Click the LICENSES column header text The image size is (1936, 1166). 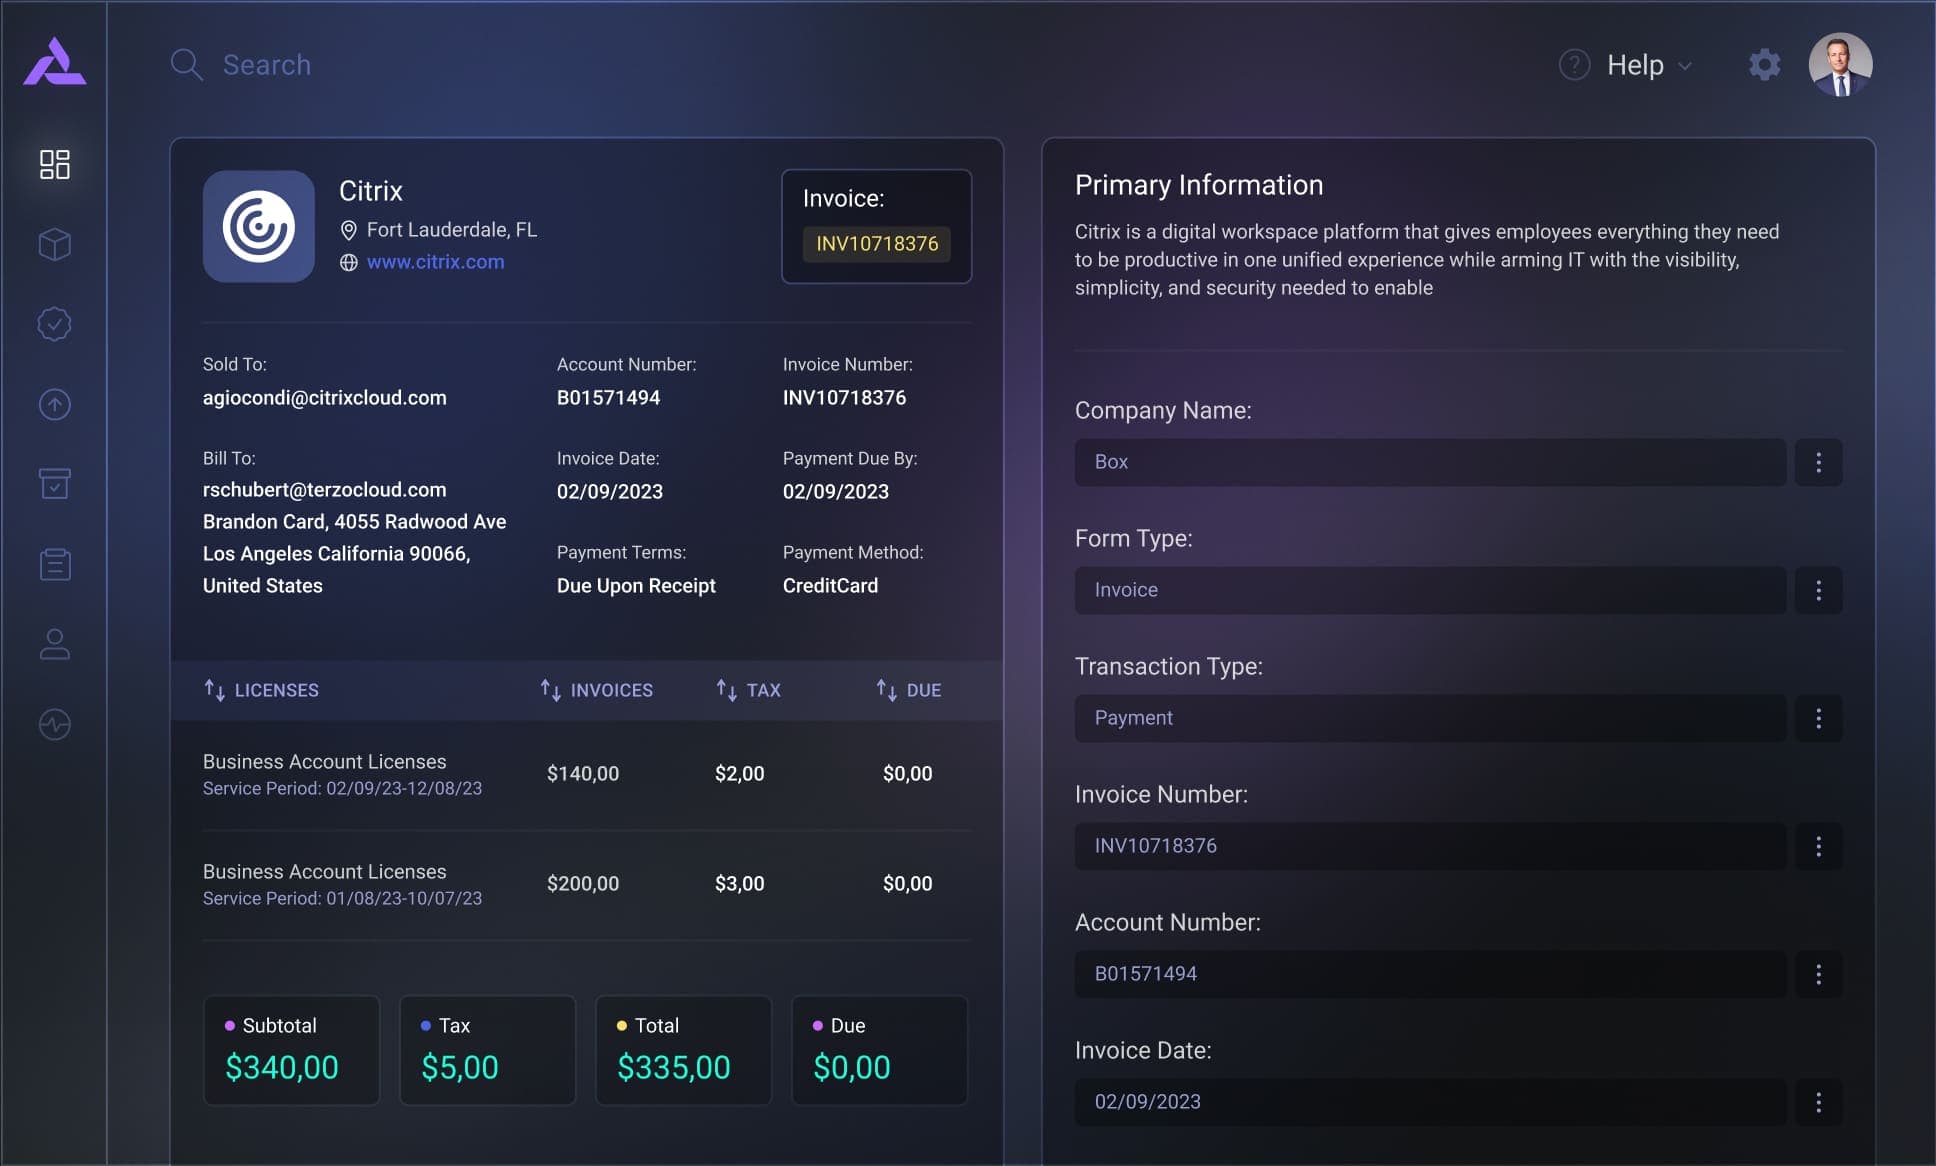(x=277, y=690)
